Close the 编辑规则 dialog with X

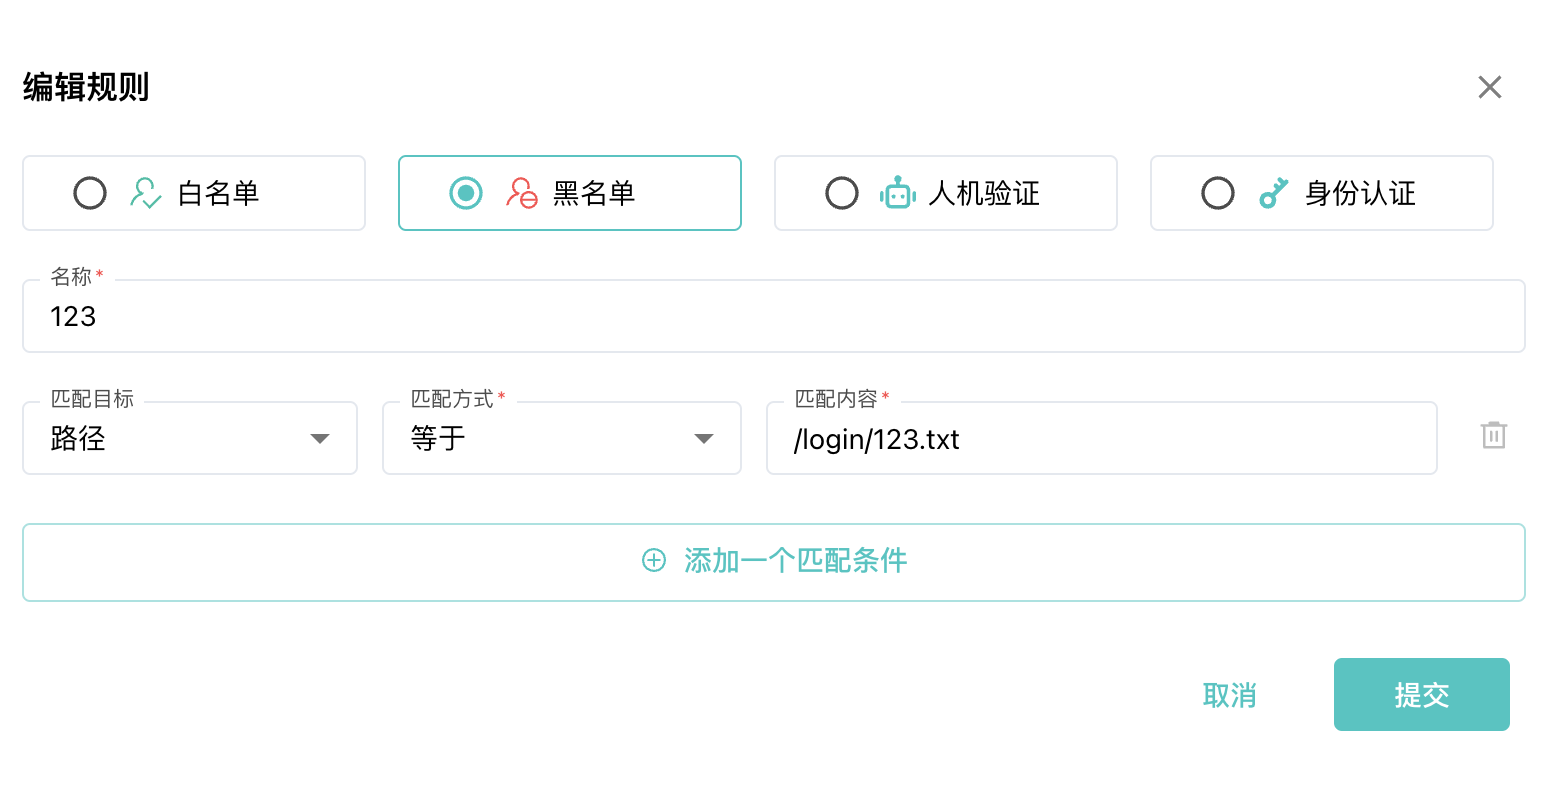pos(1490,87)
